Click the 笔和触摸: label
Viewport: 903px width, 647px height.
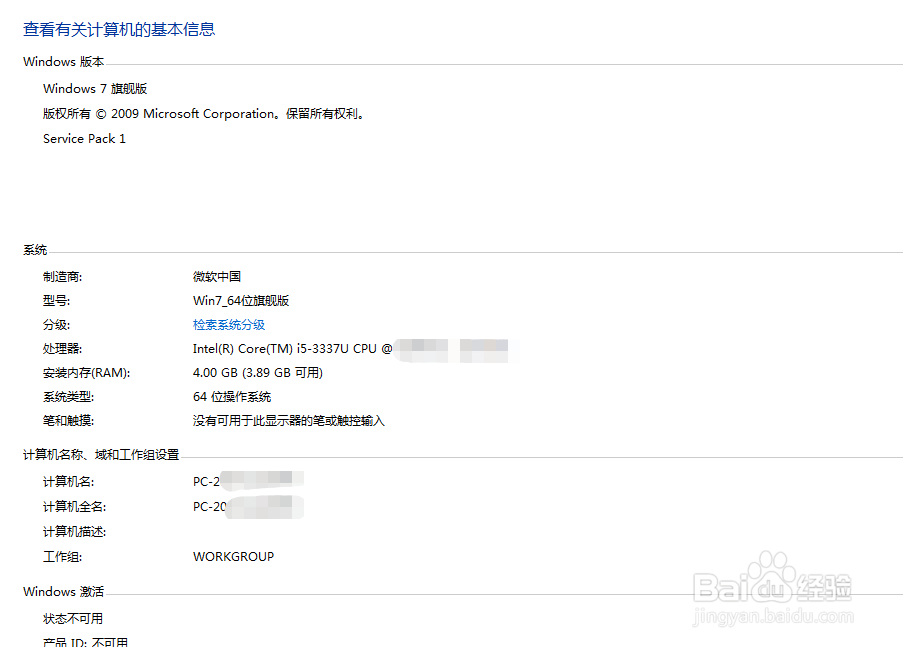point(68,421)
